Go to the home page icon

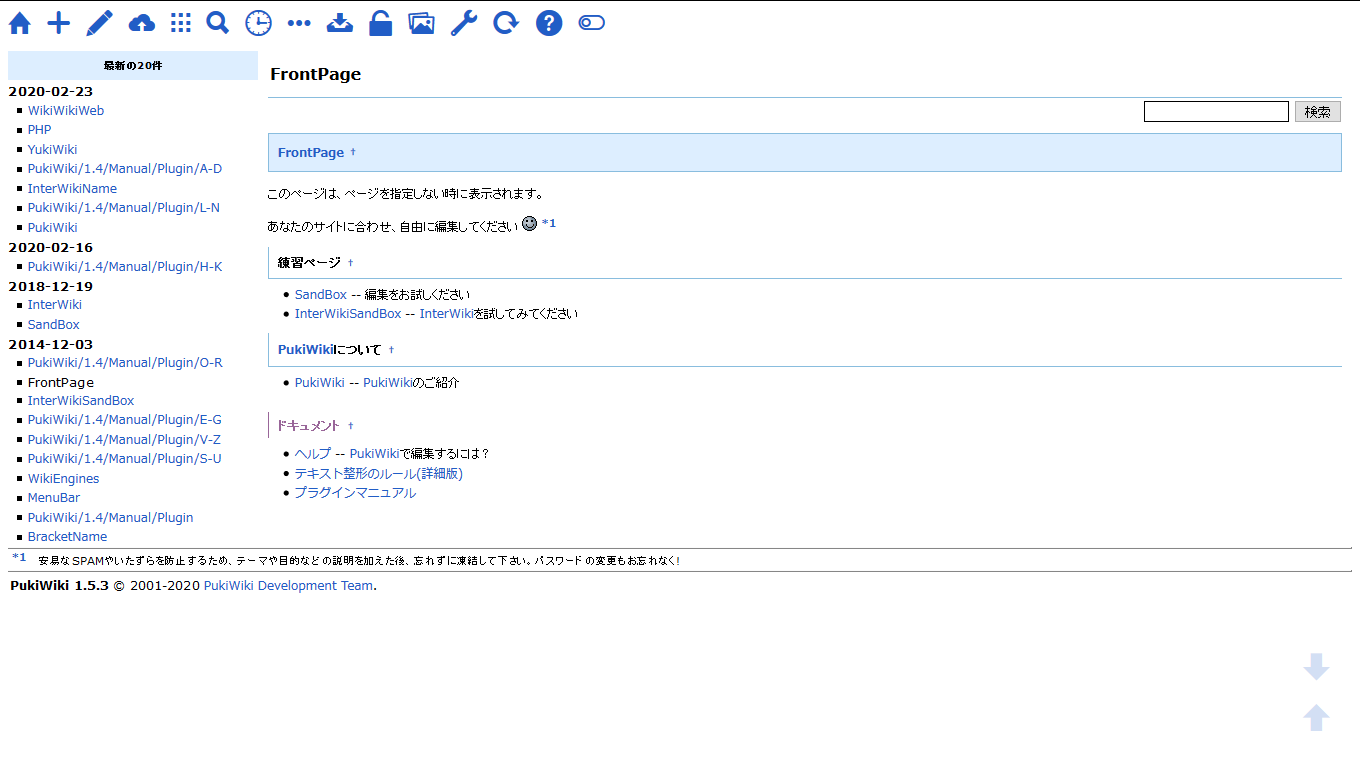coord(20,23)
